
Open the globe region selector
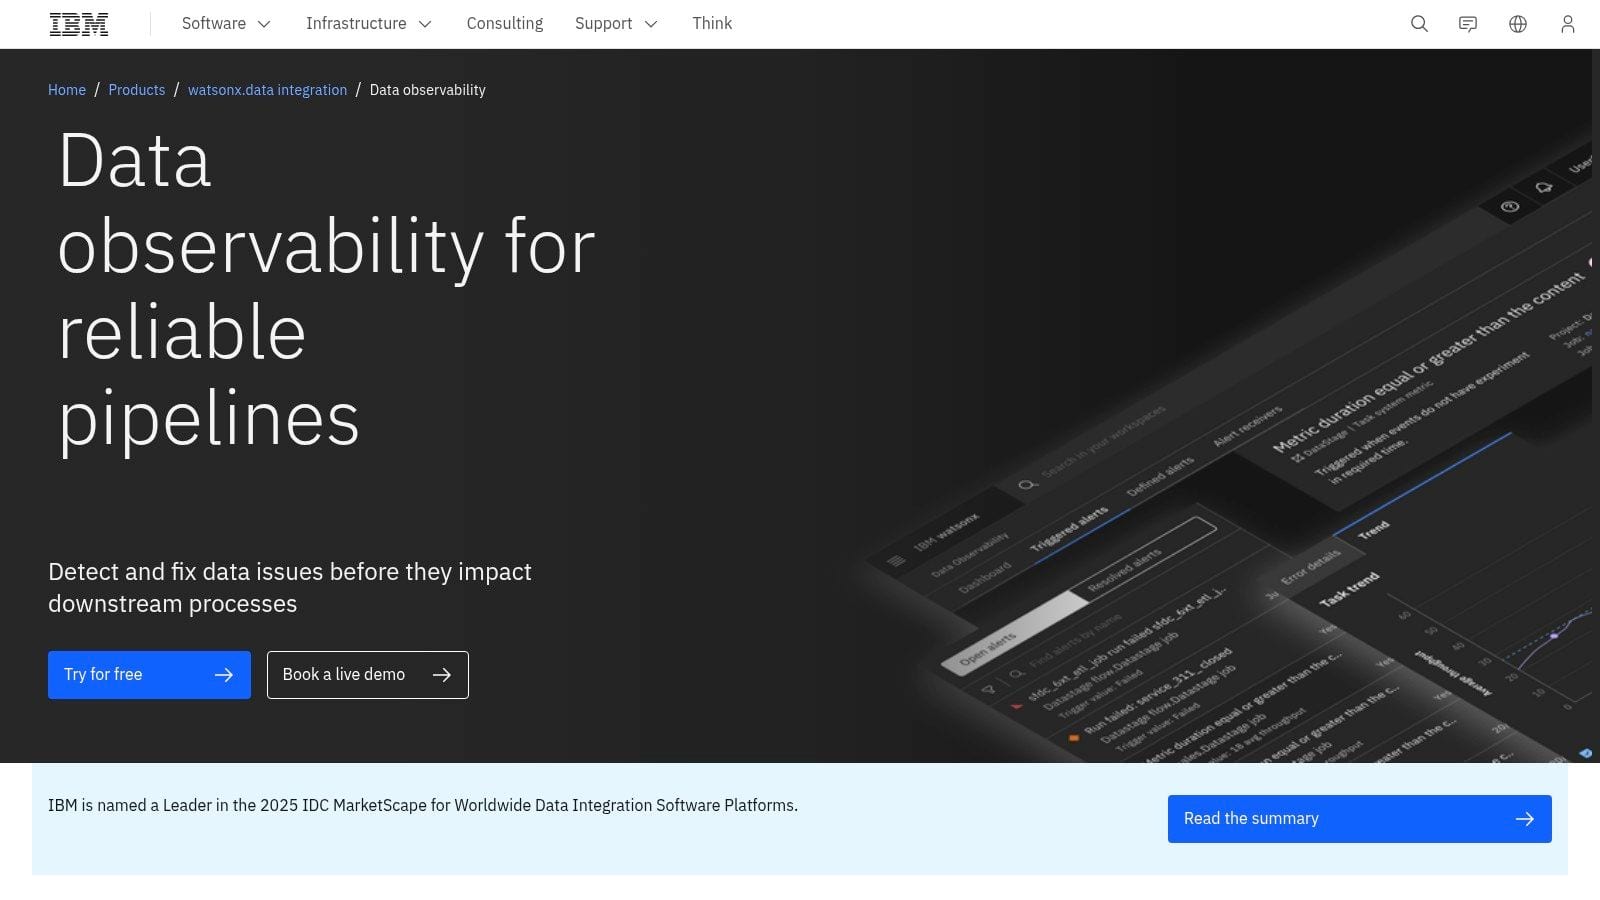(1518, 24)
